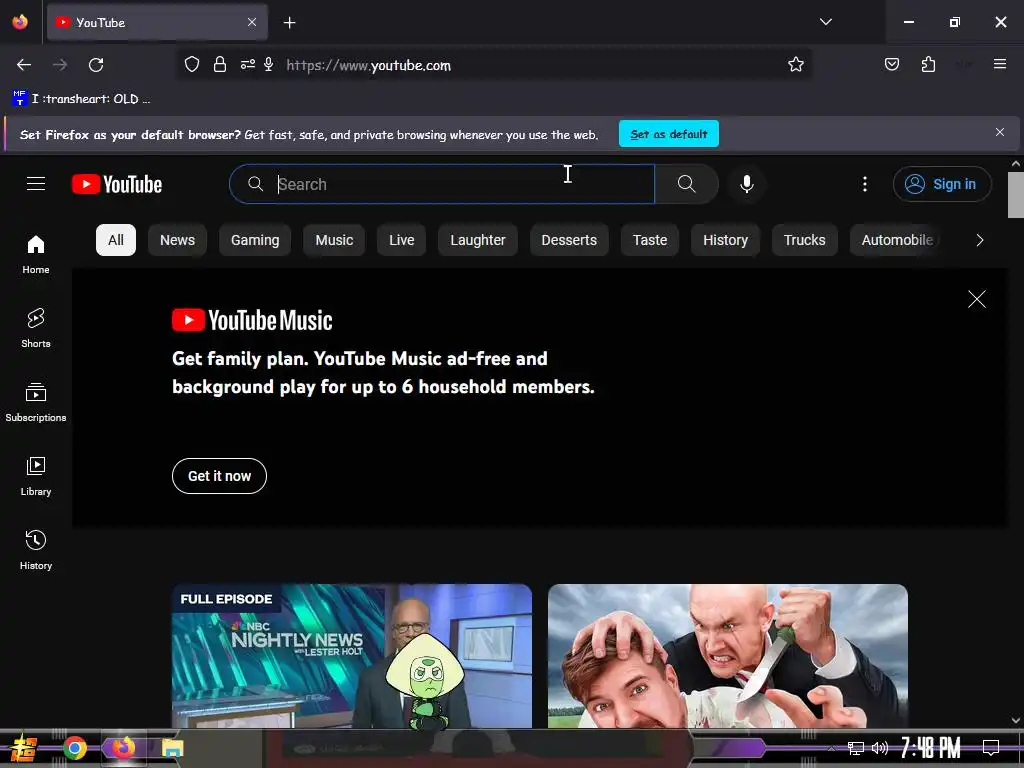Click the Sign in button
This screenshot has height=768, width=1024.
[x=942, y=184]
